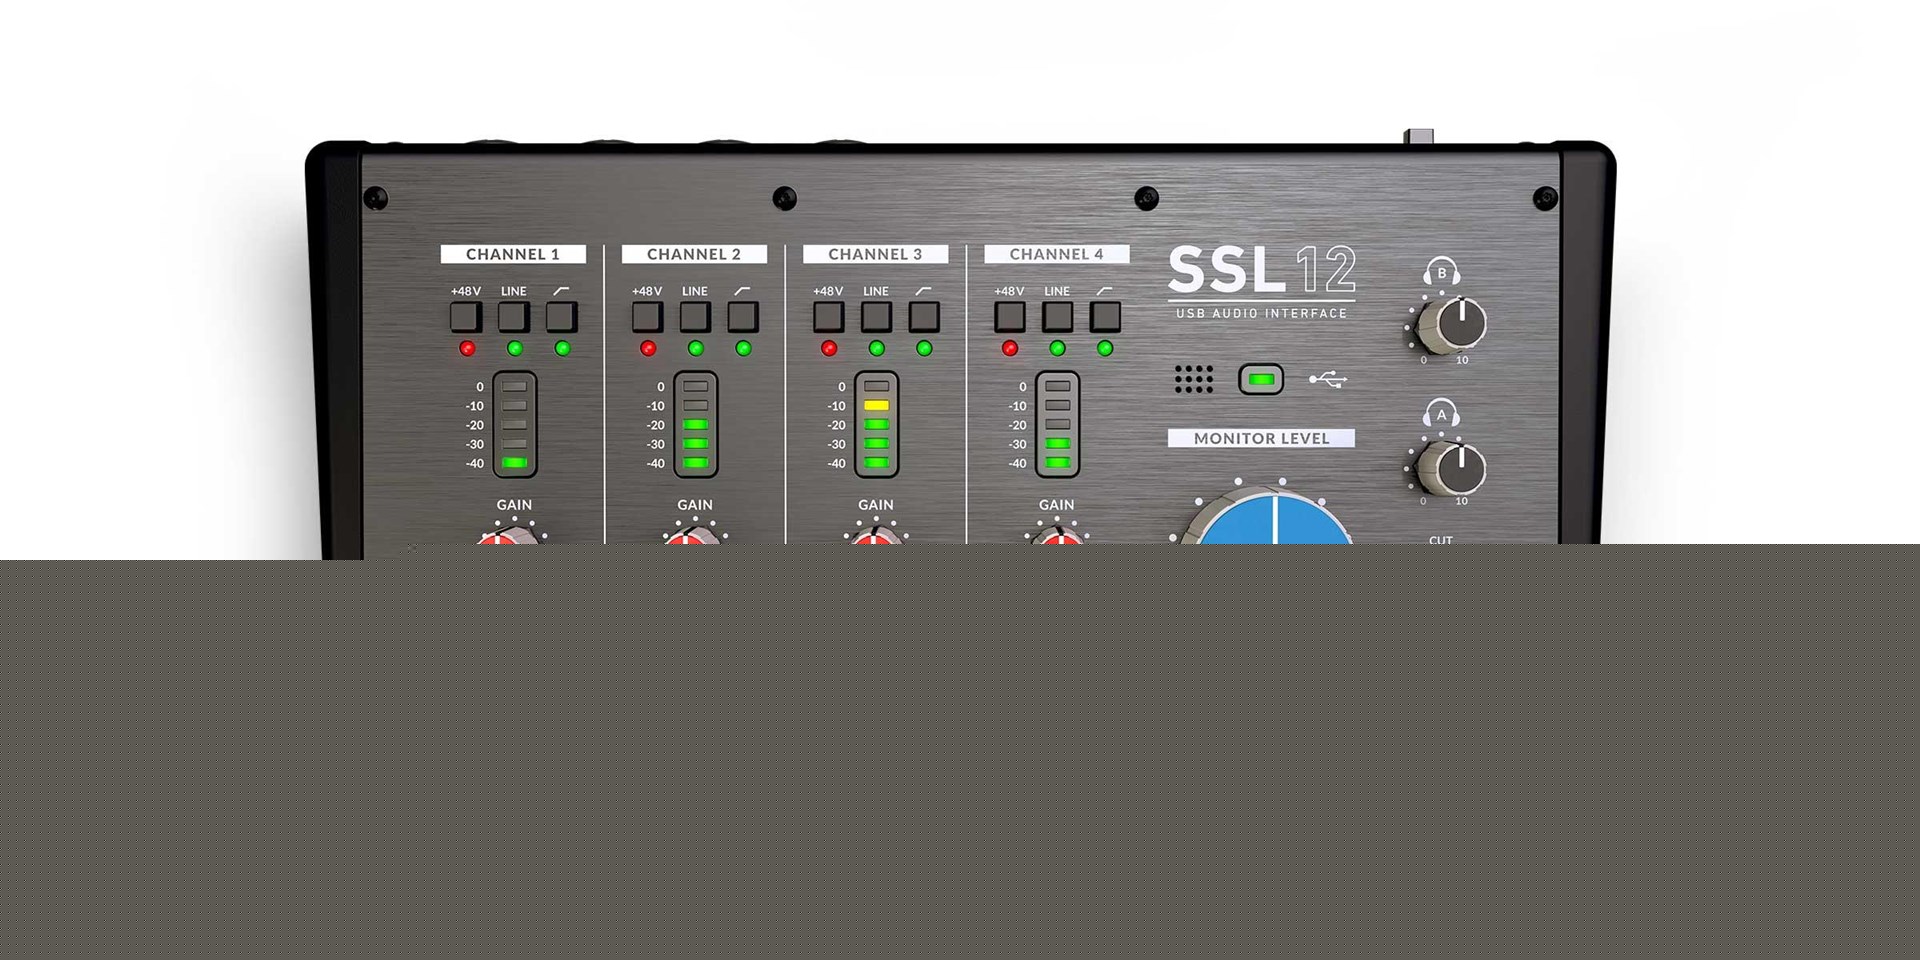
Task: Toggle the LINE button on Channel 2
Action: (x=695, y=317)
